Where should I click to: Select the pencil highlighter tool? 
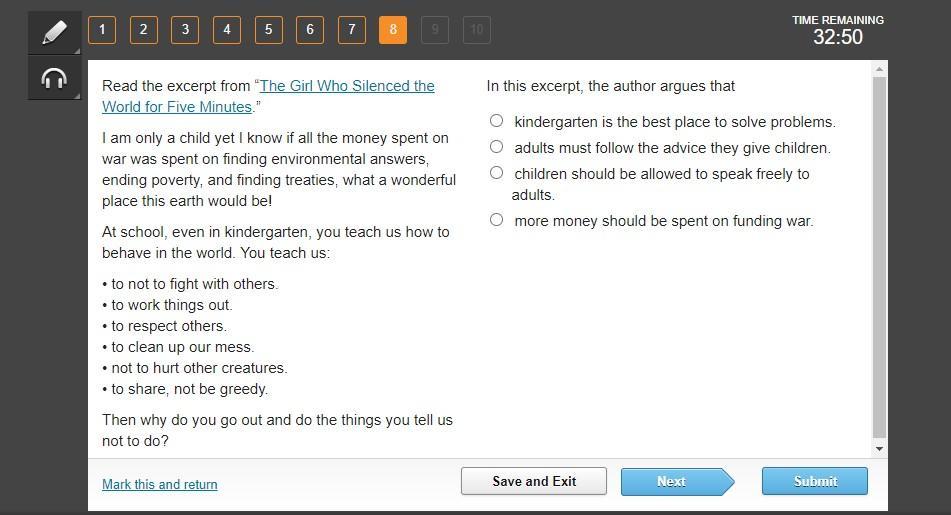(54, 33)
